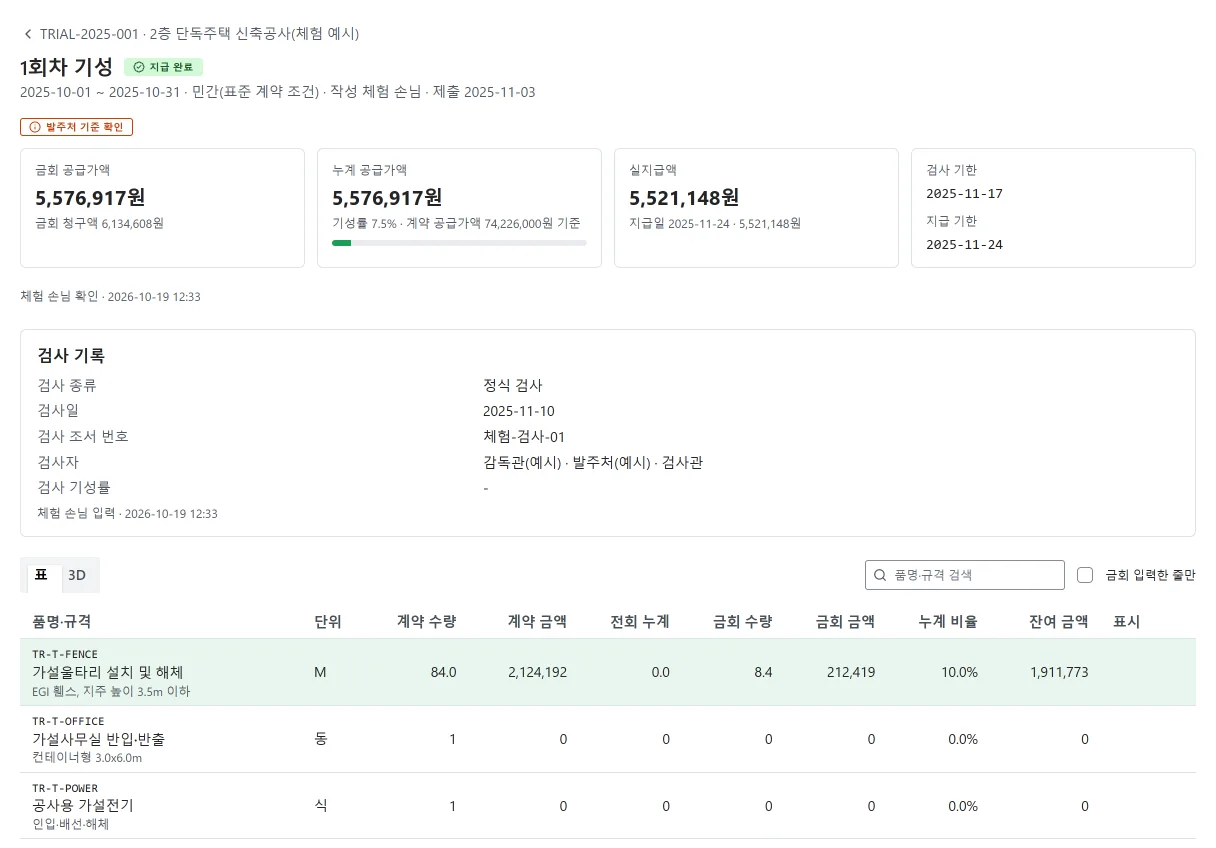The image size is (1216, 848).
Task: Click the 금회 금액 column header
Action: point(845,622)
